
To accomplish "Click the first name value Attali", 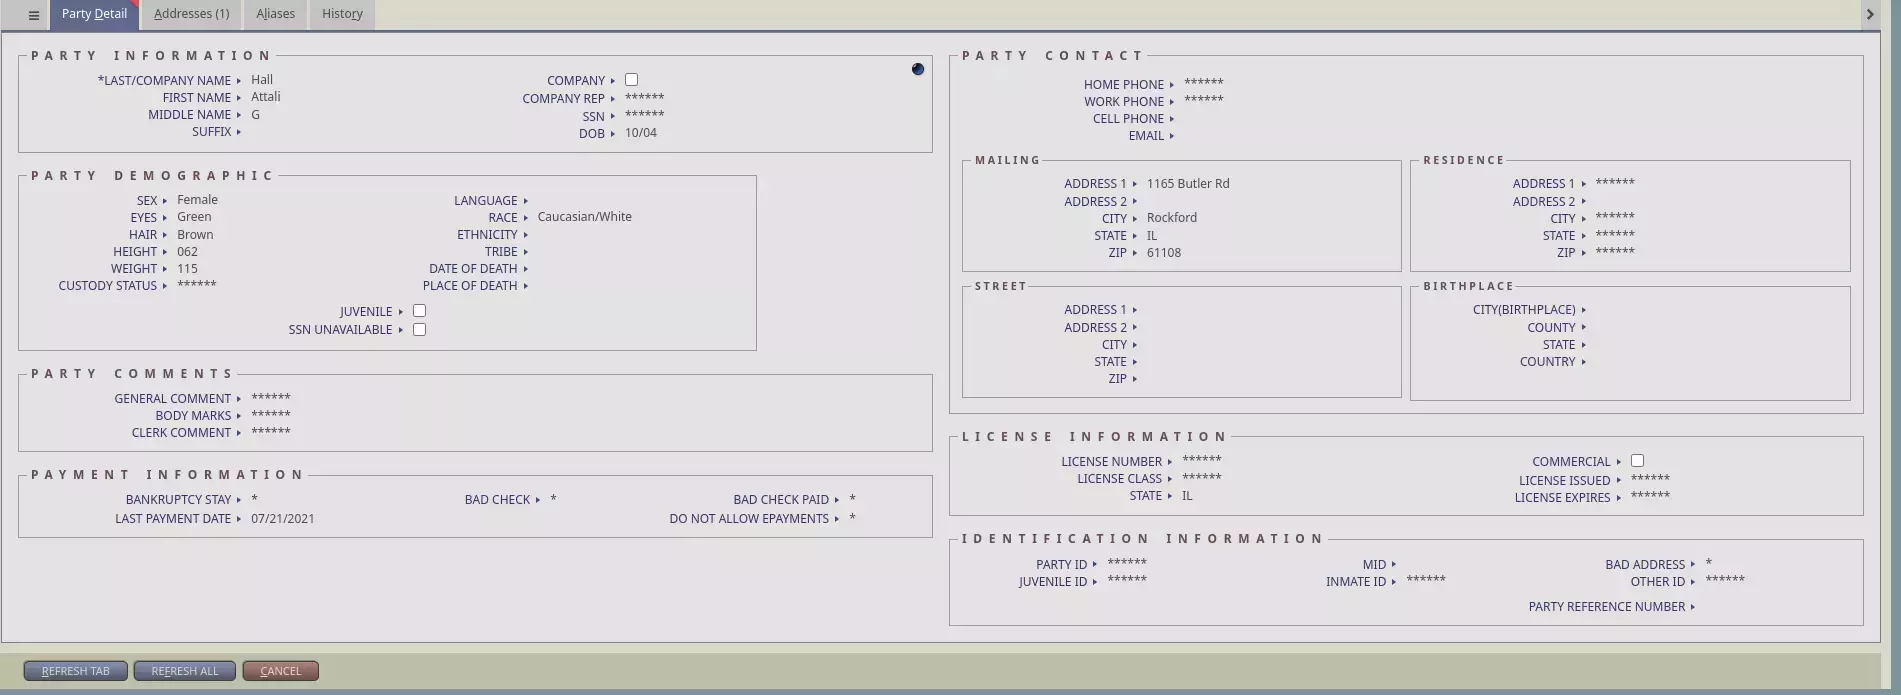I will coord(266,97).
